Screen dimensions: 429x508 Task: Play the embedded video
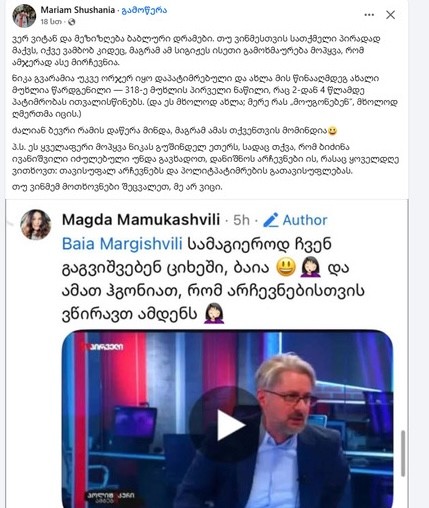click(230, 425)
